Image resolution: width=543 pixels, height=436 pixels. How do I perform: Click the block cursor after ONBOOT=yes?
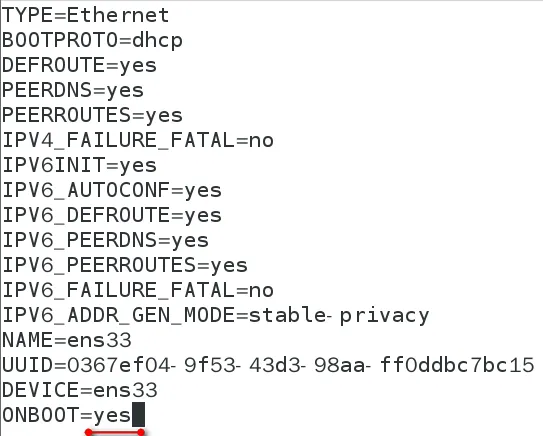138,415
